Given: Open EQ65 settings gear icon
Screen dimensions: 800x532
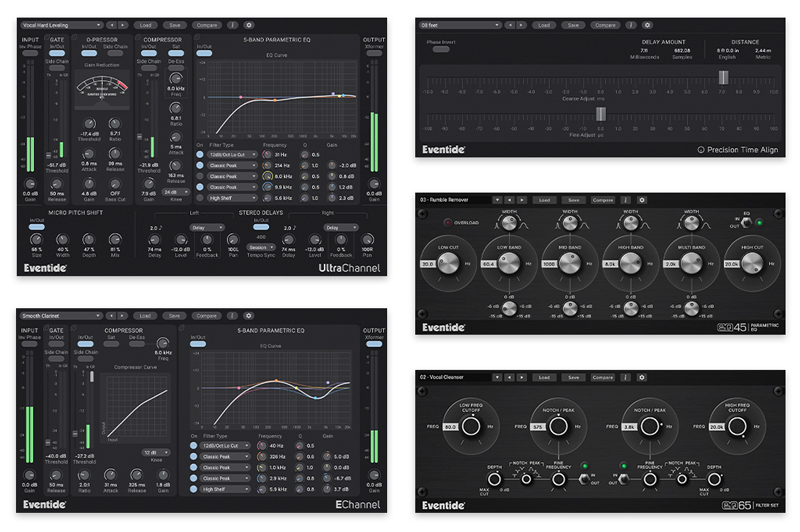Looking at the screenshot, I should (642, 377).
